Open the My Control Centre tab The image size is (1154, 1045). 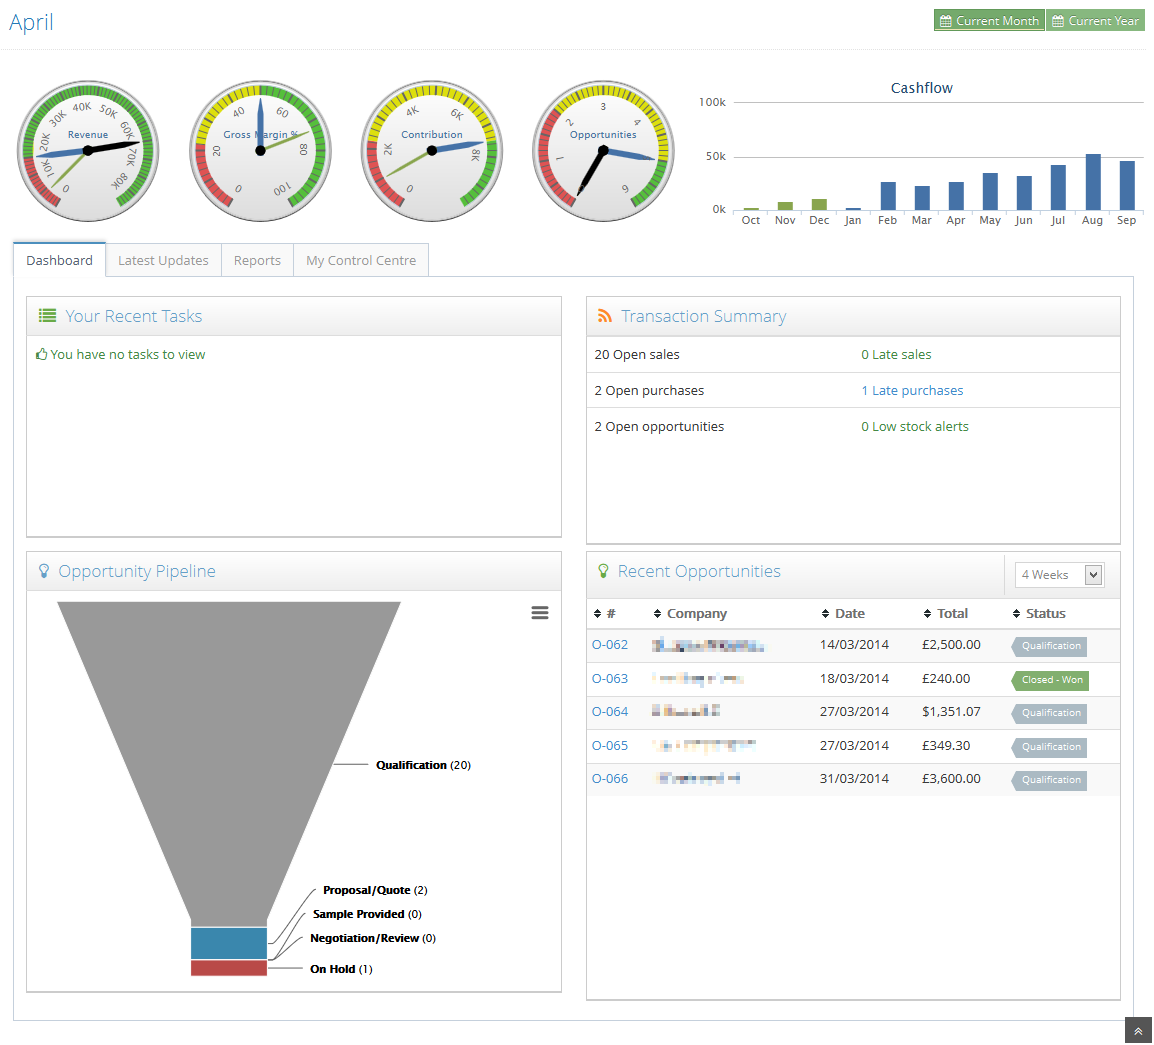pos(361,261)
